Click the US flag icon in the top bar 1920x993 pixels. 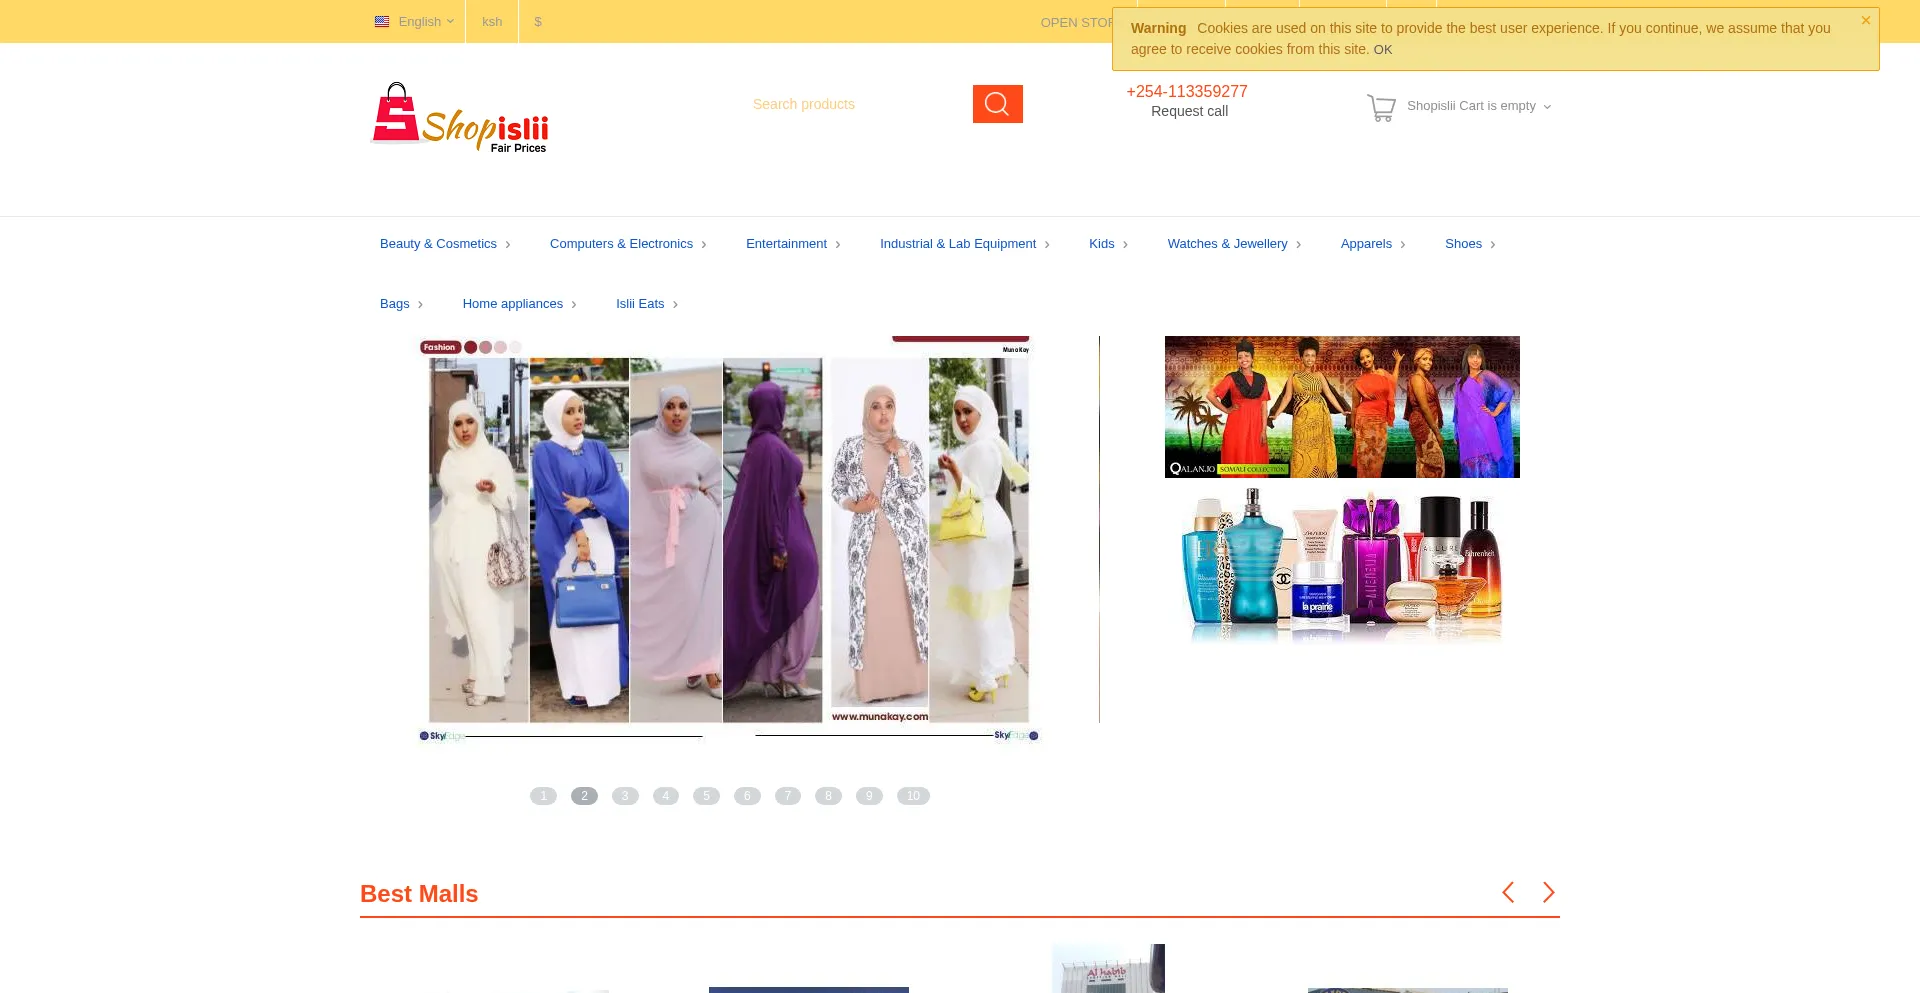click(x=382, y=21)
